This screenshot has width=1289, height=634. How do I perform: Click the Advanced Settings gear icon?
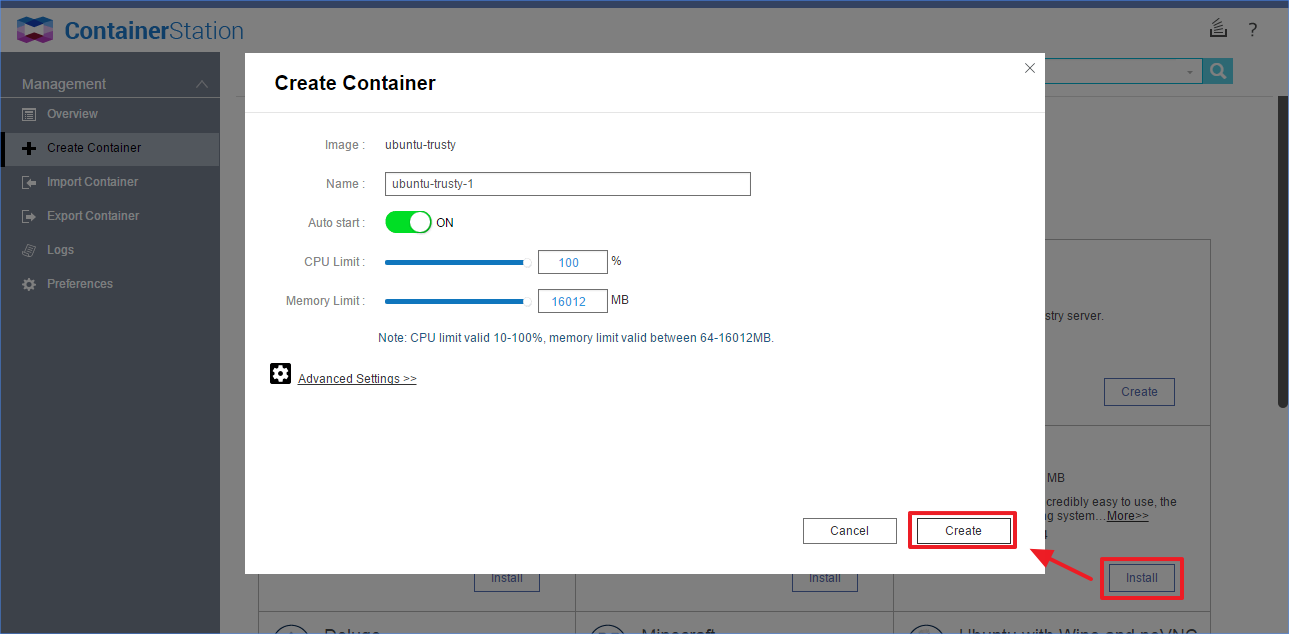click(x=280, y=373)
